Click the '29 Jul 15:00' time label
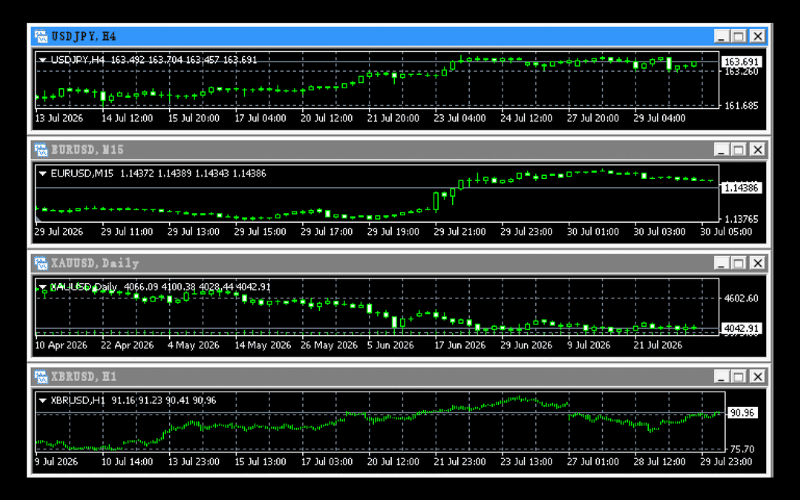The width and height of the screenshot is (800, 500). click(x=260, y=232)
